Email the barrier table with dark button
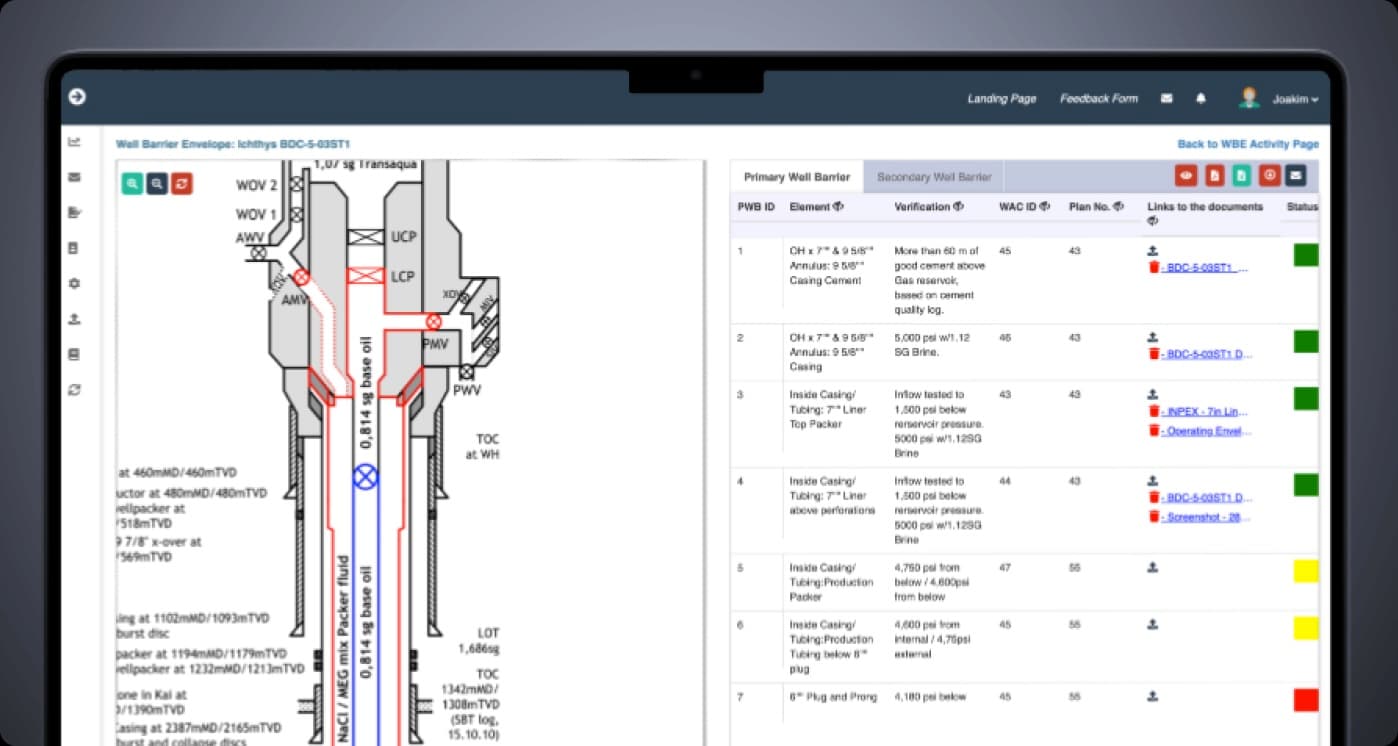This screenshot has width=1398, height=746. [x=1296, y=176]
